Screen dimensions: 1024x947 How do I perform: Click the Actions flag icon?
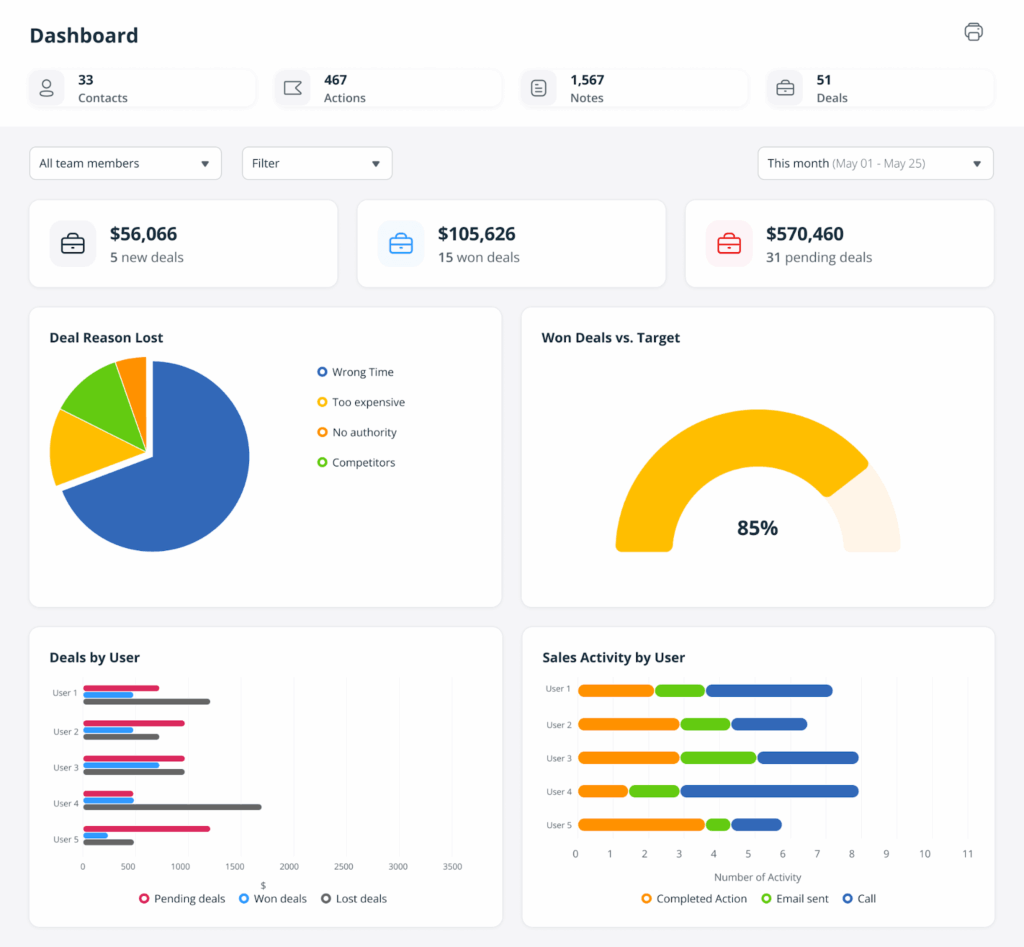[x=292, y=88]
